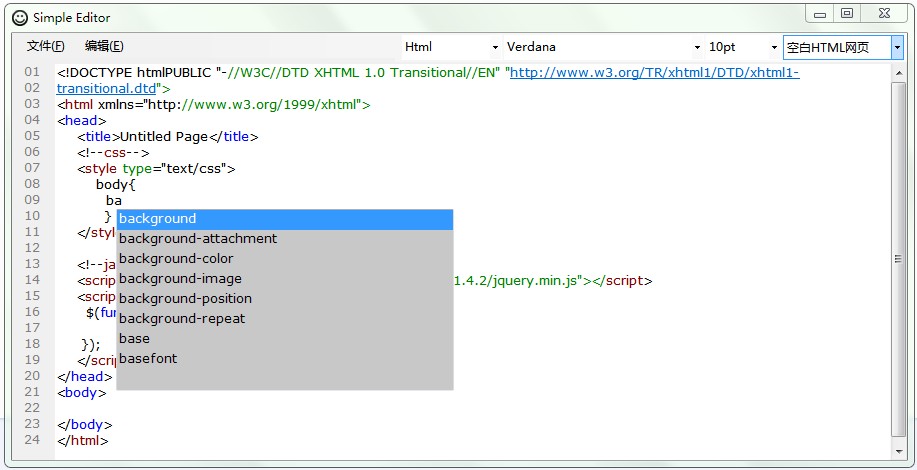This screenshot has height=470, width=917.
Task: Select 'basefont' suggestion
Action: tap(285, 358)
